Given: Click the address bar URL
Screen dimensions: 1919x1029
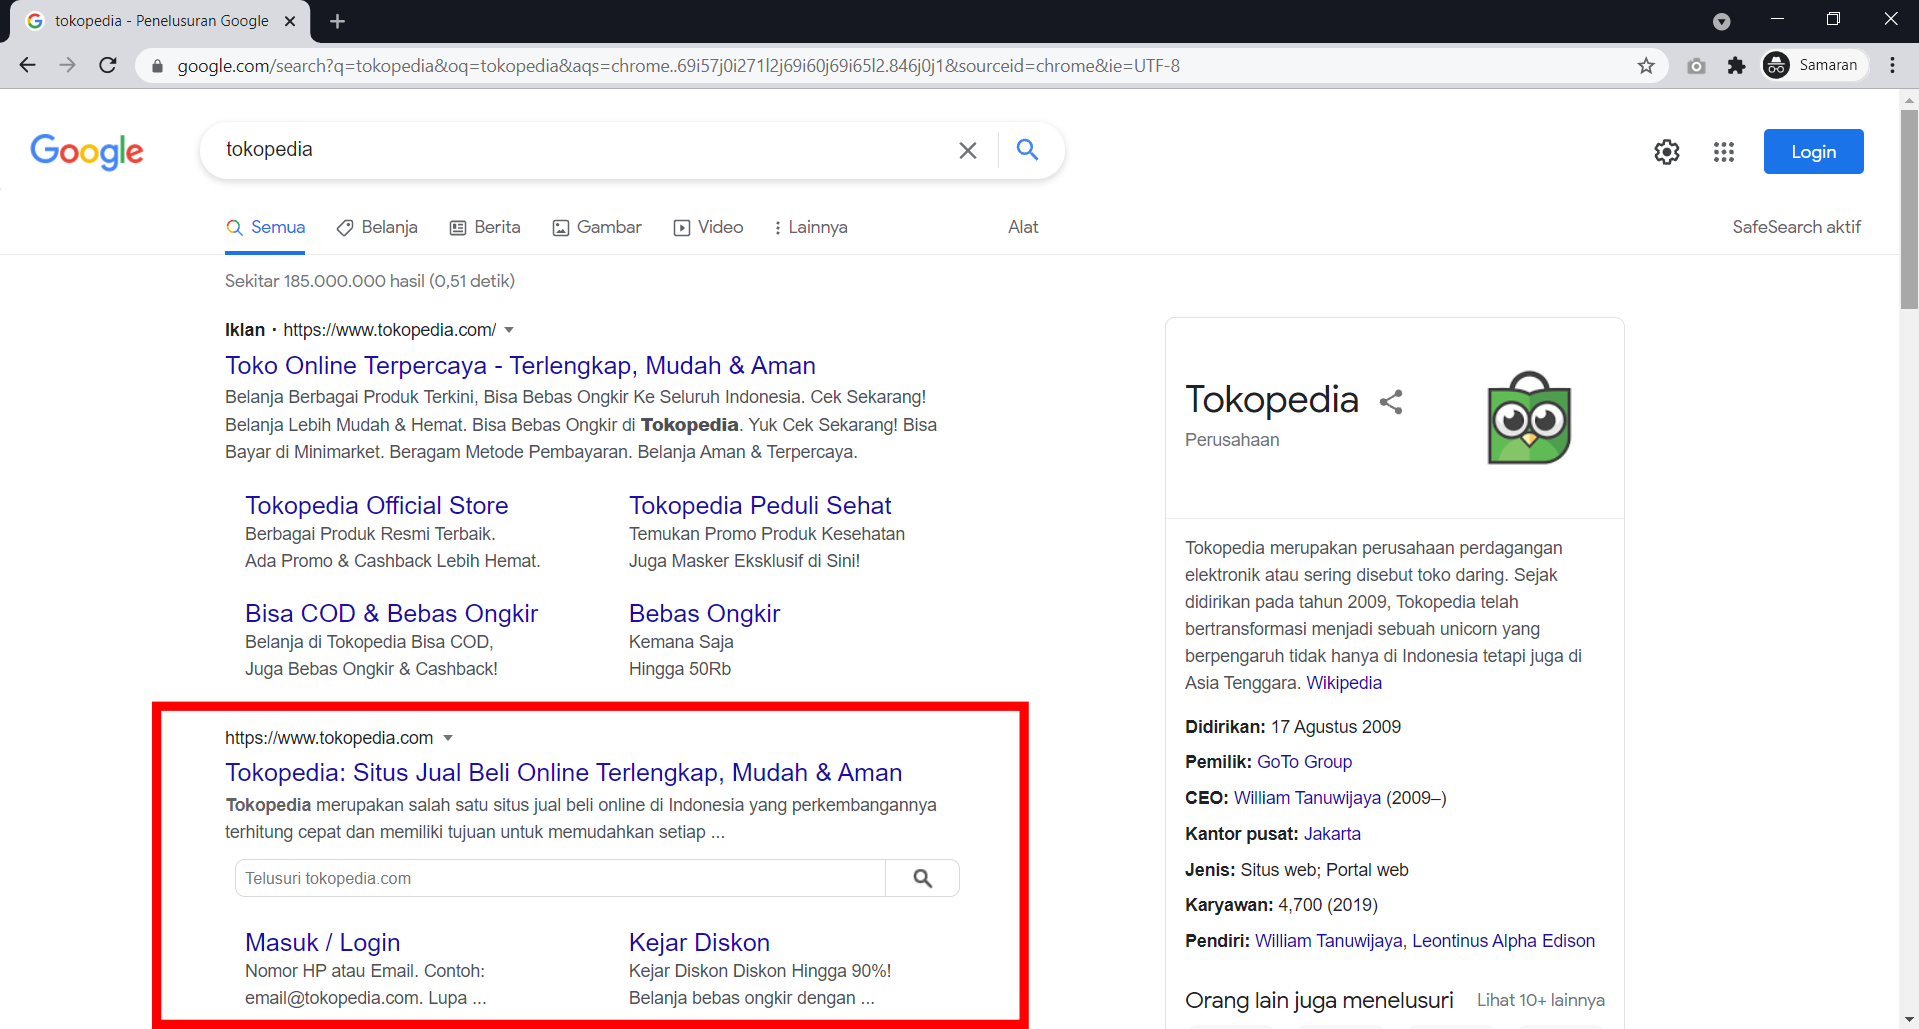Looking at the screenshot, I should [x=678, y=66].
